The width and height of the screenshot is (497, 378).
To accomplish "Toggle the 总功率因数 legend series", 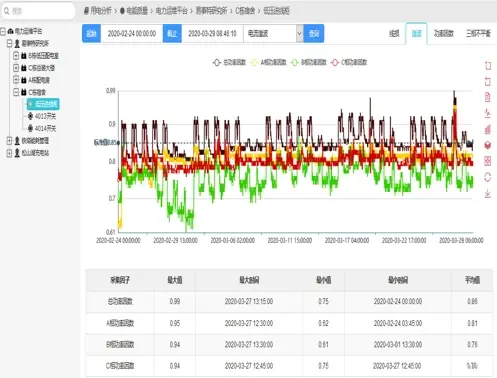I will coord(229,62).
